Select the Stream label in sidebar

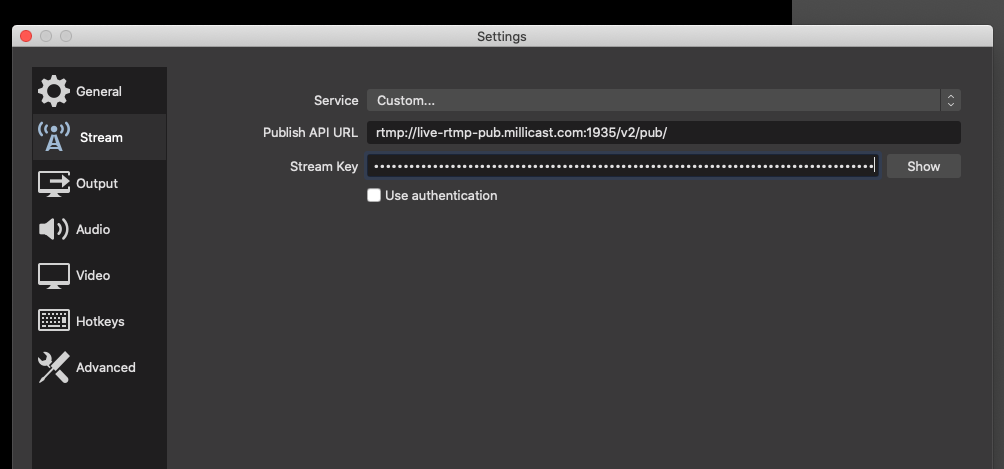point(101,137)
